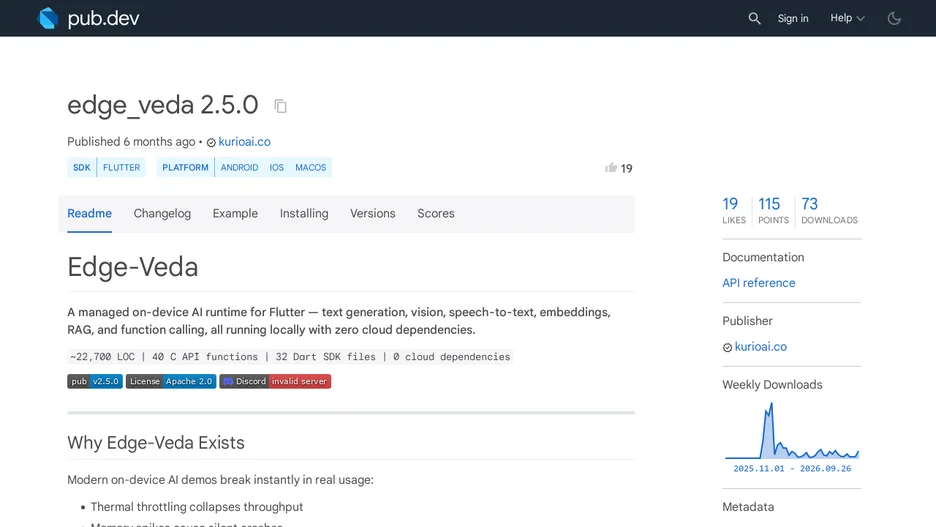The image size is (936, 527).
Task: Select the IOS platform tag
Action: click(x=276, y=168)
